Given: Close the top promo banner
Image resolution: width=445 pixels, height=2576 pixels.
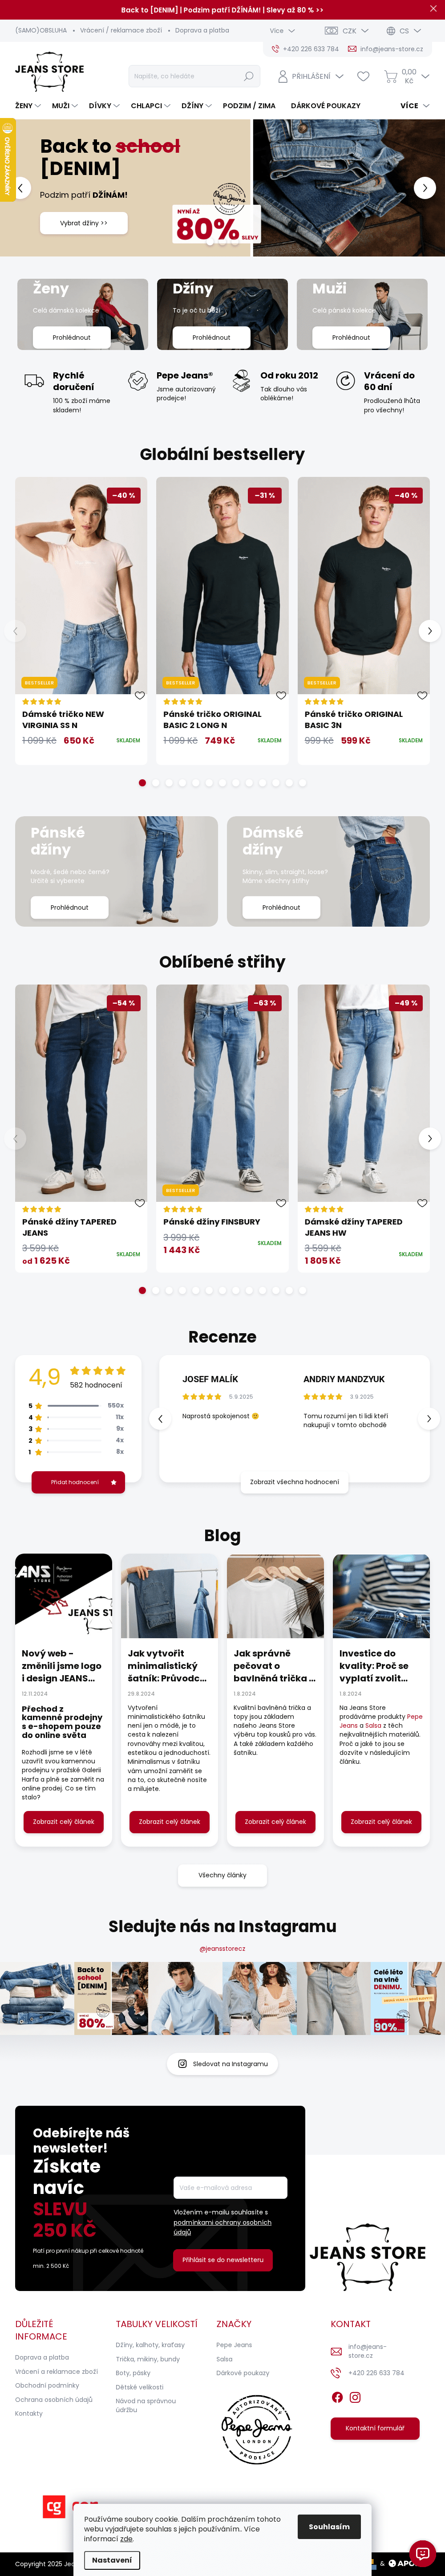Looking at the screenshot, I should (434, 9).
